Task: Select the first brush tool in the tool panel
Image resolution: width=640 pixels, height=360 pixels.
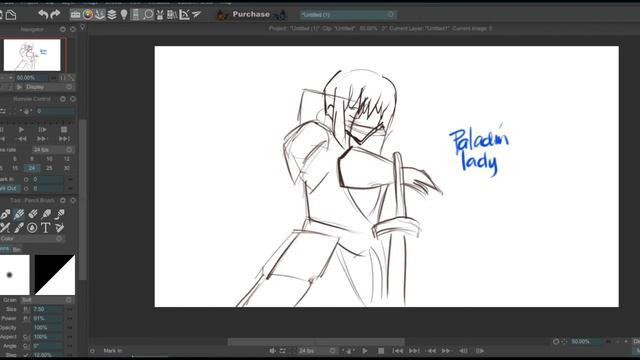Action: coord(5,214)
